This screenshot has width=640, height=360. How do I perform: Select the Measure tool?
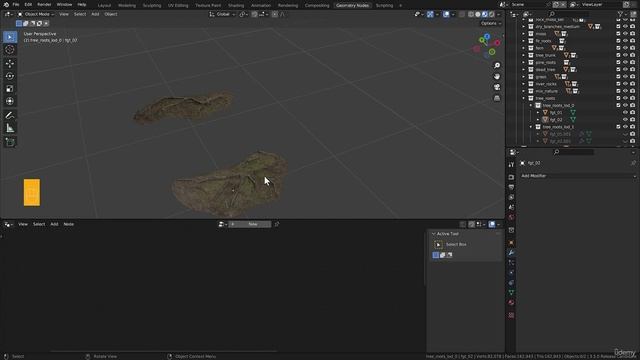pyautogui.click(x=10, y=128)
